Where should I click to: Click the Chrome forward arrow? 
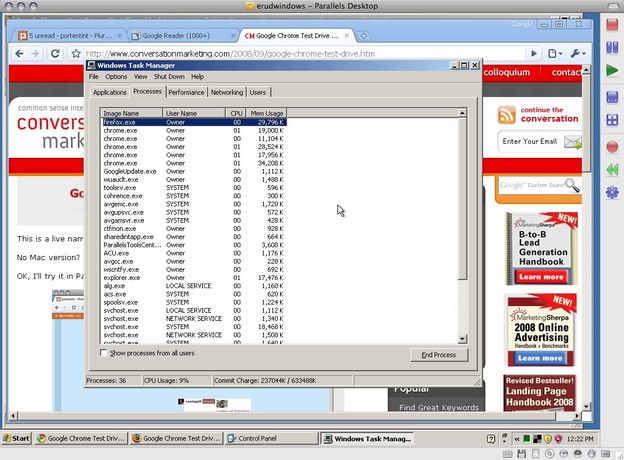pos(35,53)
